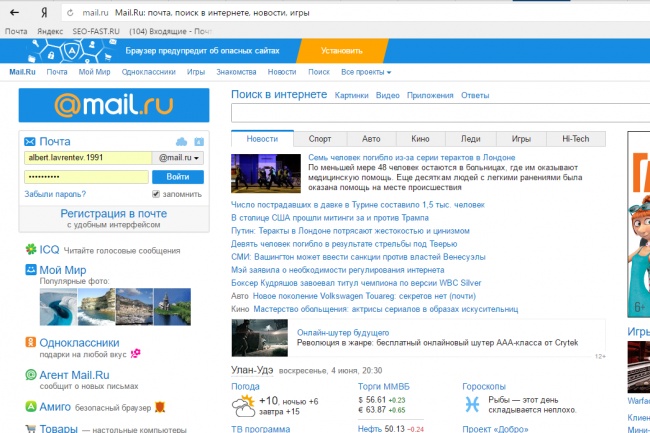Expand the @mail.ru domain dropdown
650x433 pixels.
click(178, 158)
